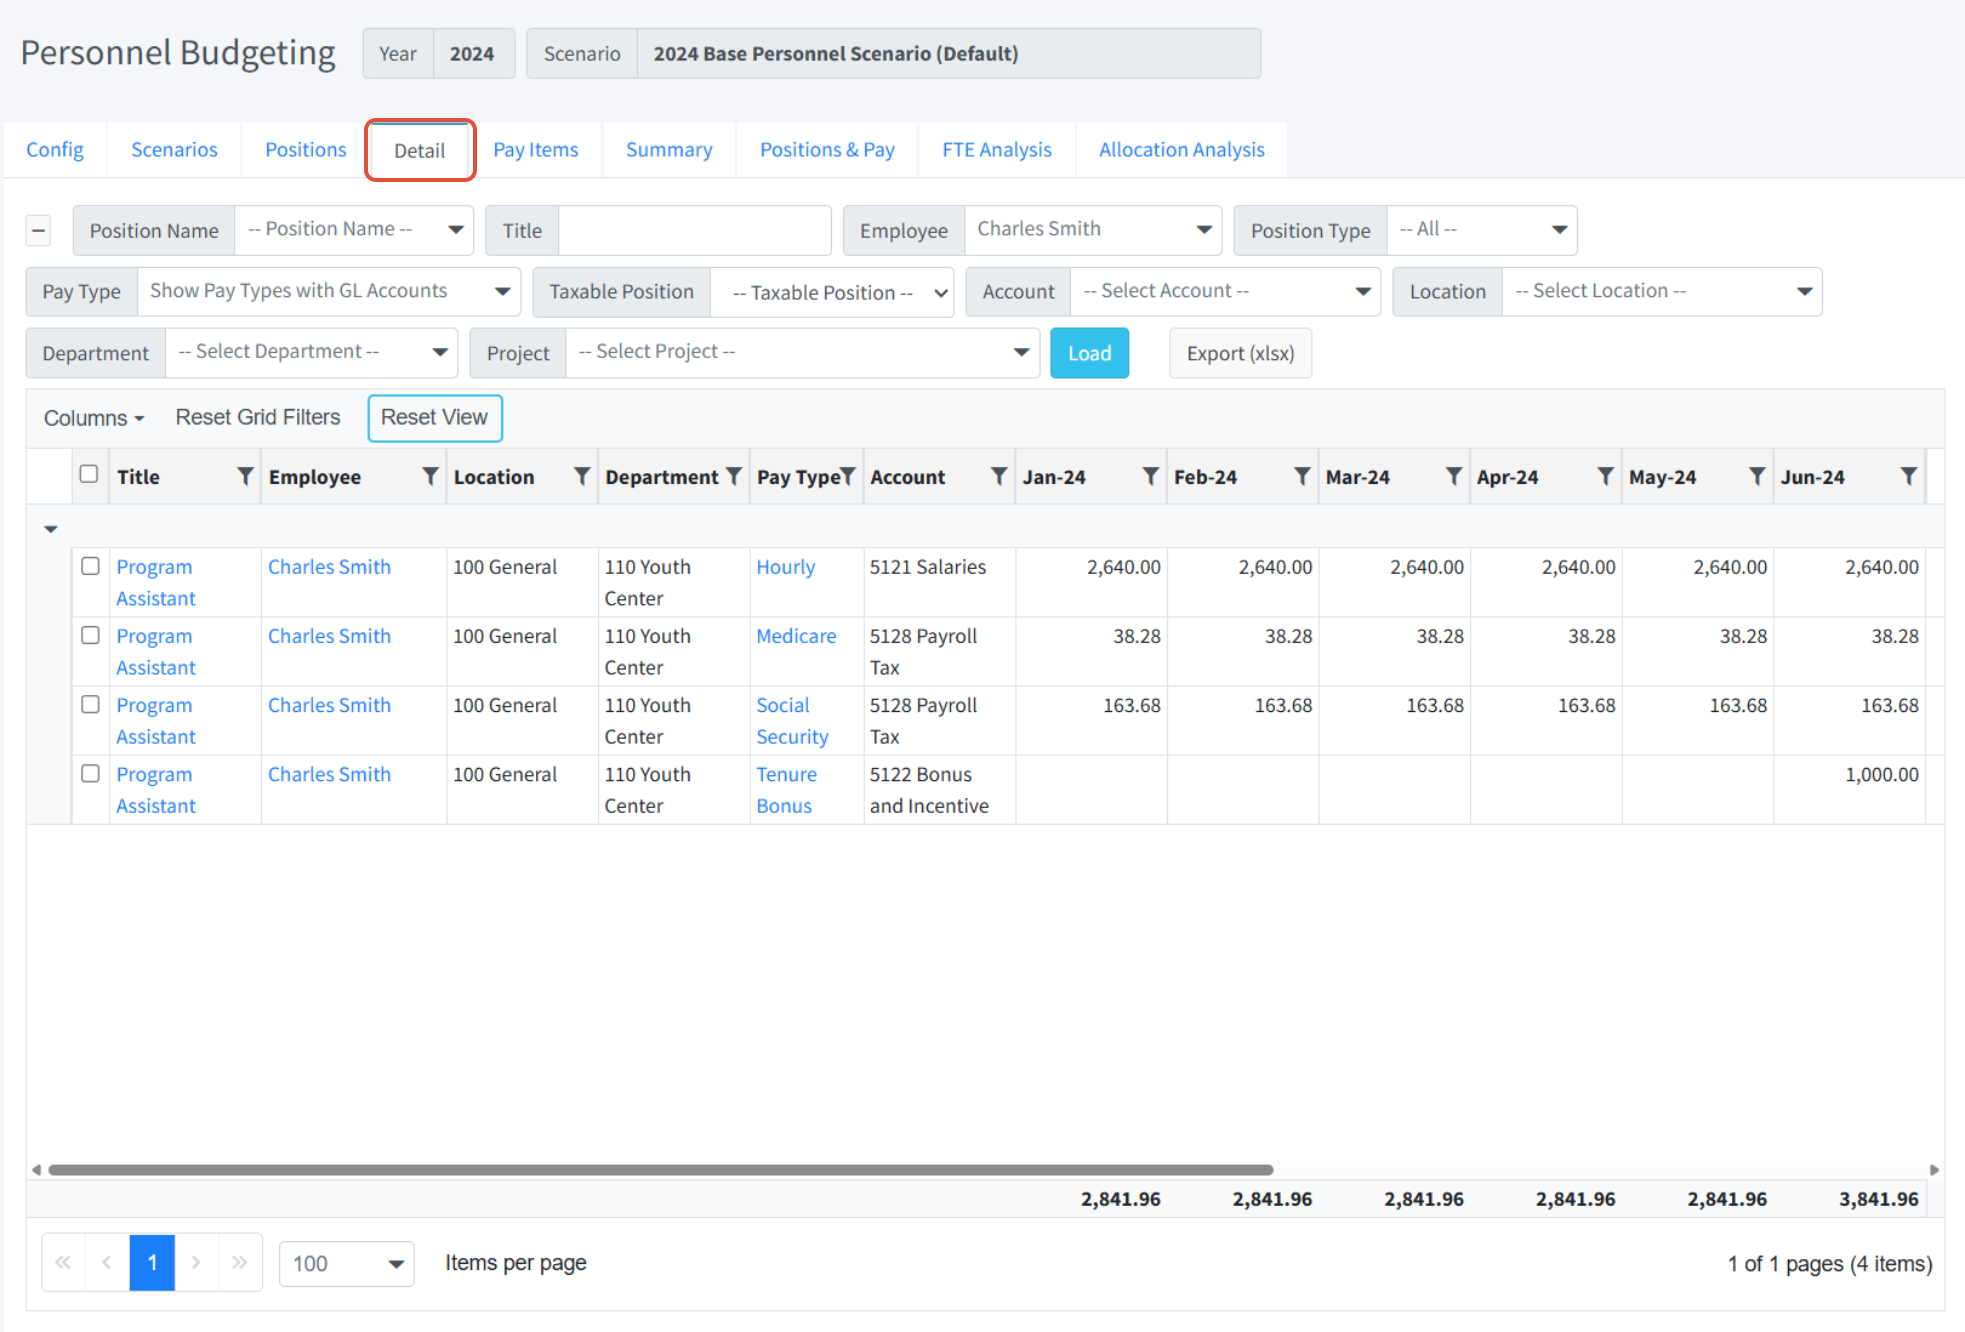The height and width of the screenshot is (1332, 1965).
Task: Click the Jan-24 column filter icon
Action: pyautogui.click(x=1150, y=477)
